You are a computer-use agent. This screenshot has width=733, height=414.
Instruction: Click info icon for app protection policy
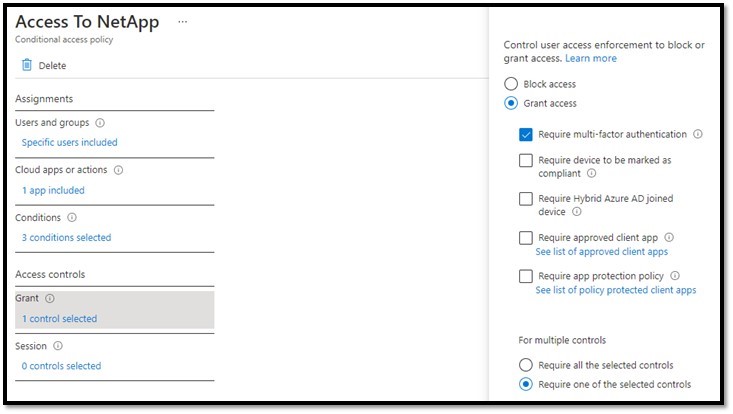click(675, 276)
